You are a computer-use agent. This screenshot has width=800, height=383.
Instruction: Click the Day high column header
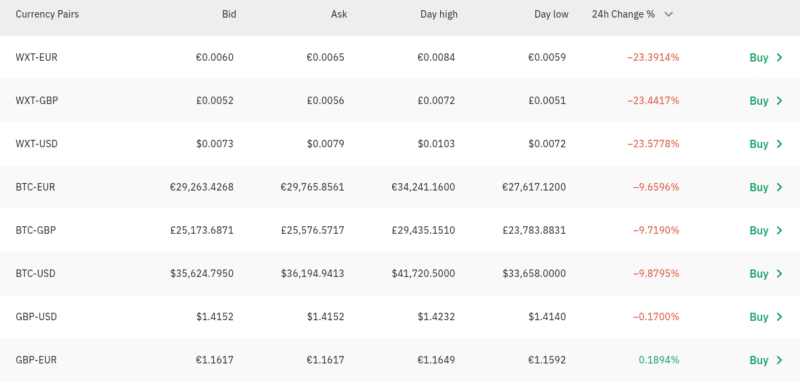439,14
